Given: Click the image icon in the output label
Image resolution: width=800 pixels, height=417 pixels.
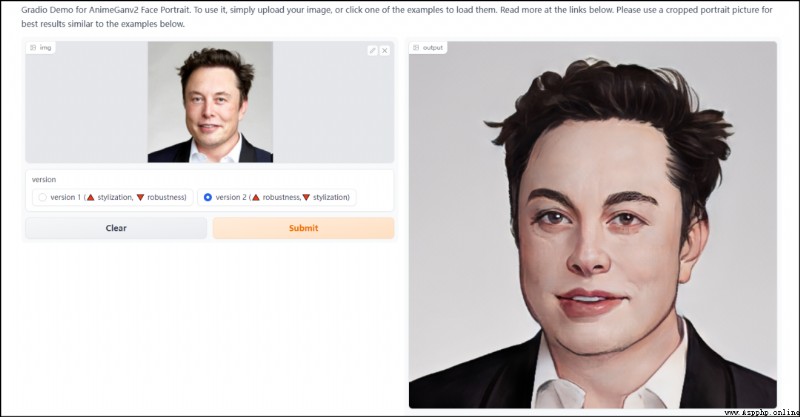Looking at the screenshot, I should (416, 47).
